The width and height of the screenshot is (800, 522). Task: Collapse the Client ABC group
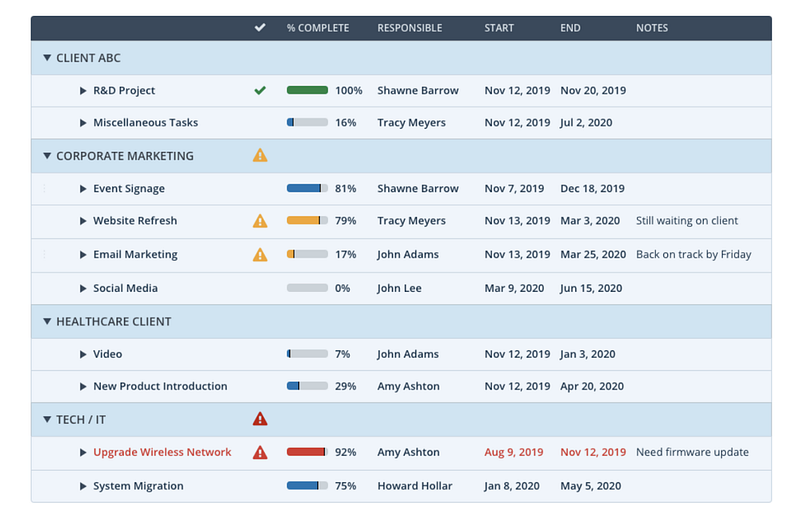[47, 58]
